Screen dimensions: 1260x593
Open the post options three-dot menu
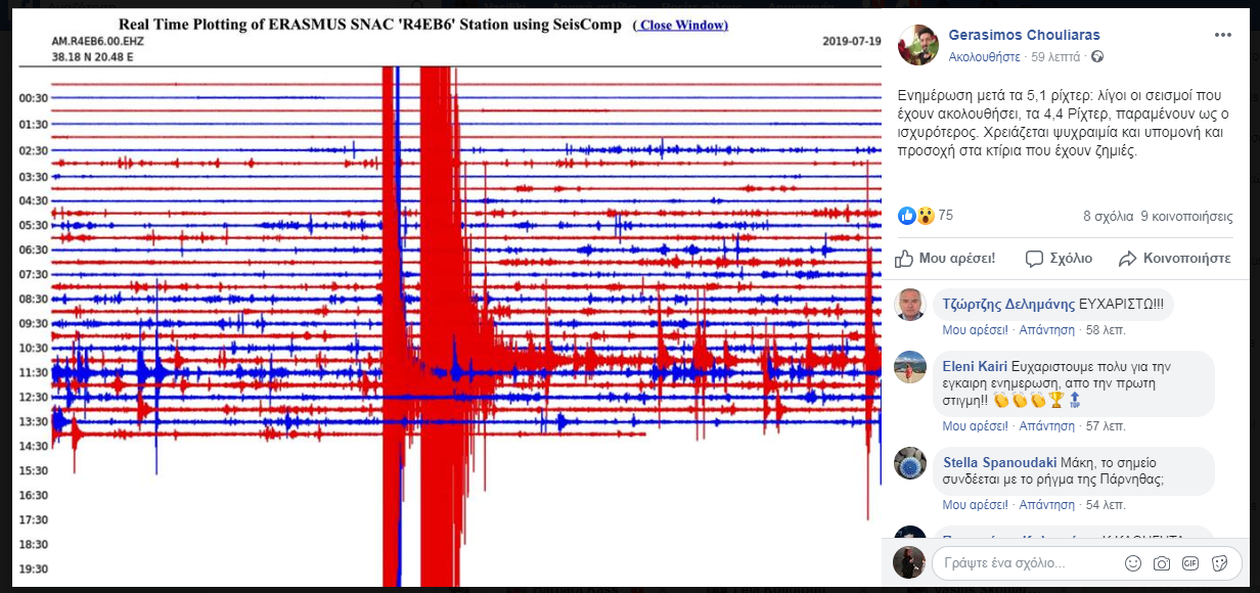click(1223, 35)
